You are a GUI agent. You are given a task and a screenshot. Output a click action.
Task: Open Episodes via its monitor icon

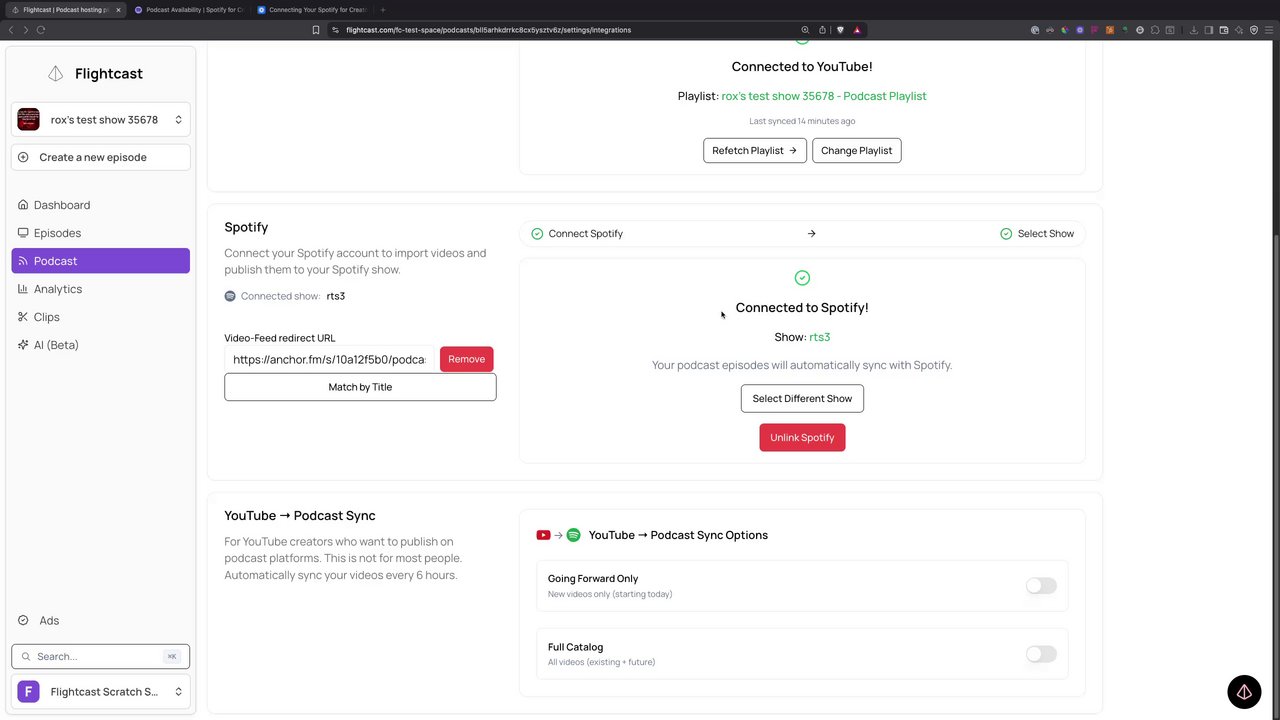(23, 233)
